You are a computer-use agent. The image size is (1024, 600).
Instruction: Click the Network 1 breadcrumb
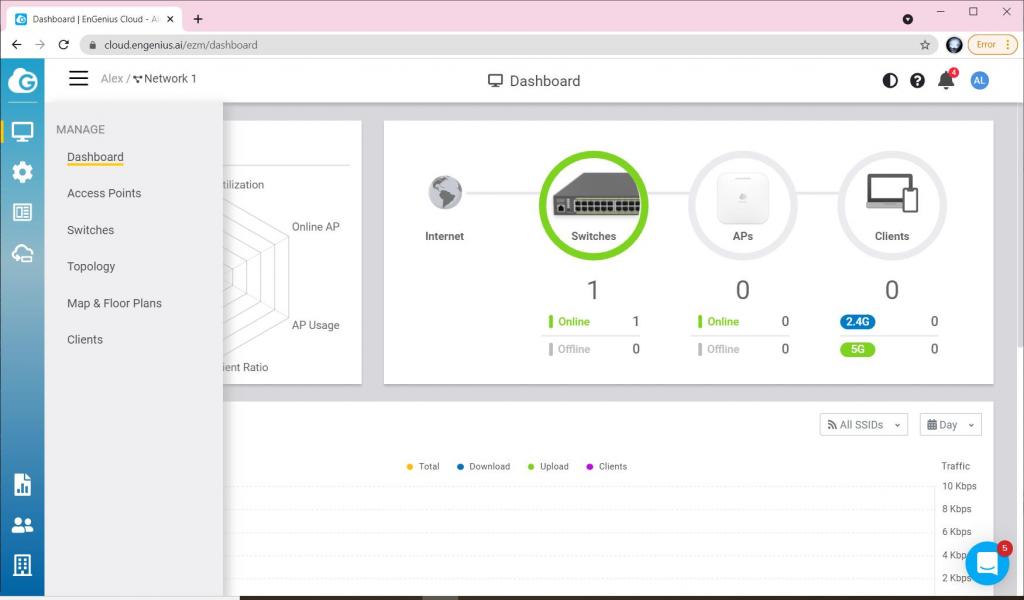165,78
